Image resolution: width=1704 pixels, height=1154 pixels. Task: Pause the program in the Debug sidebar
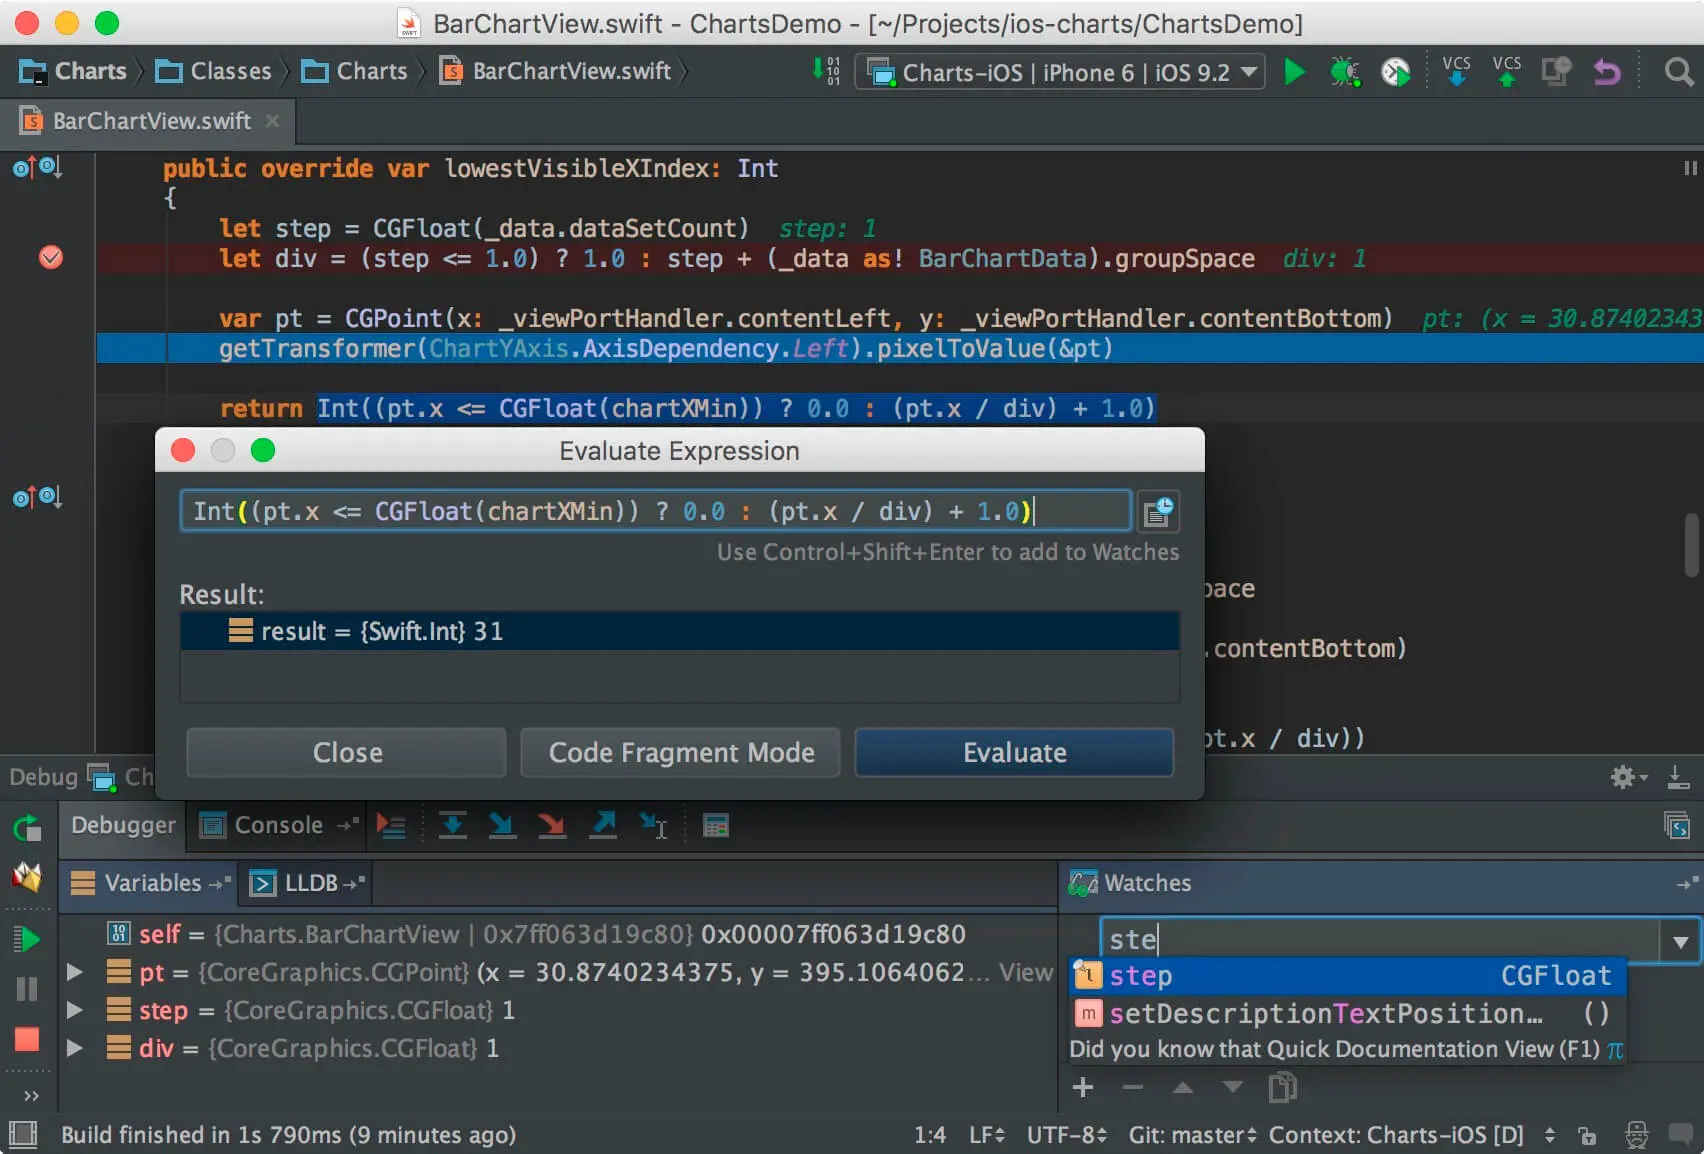[x=27, y=989]
